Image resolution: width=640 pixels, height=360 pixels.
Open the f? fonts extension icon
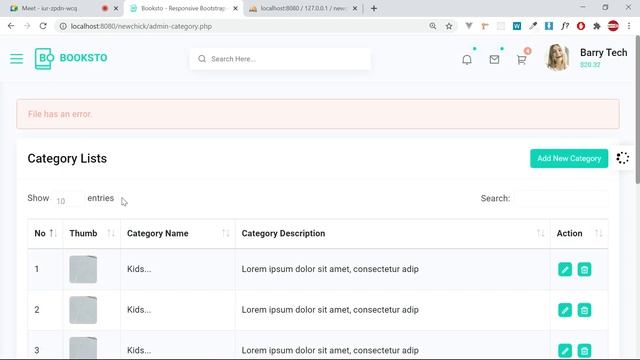565,26
